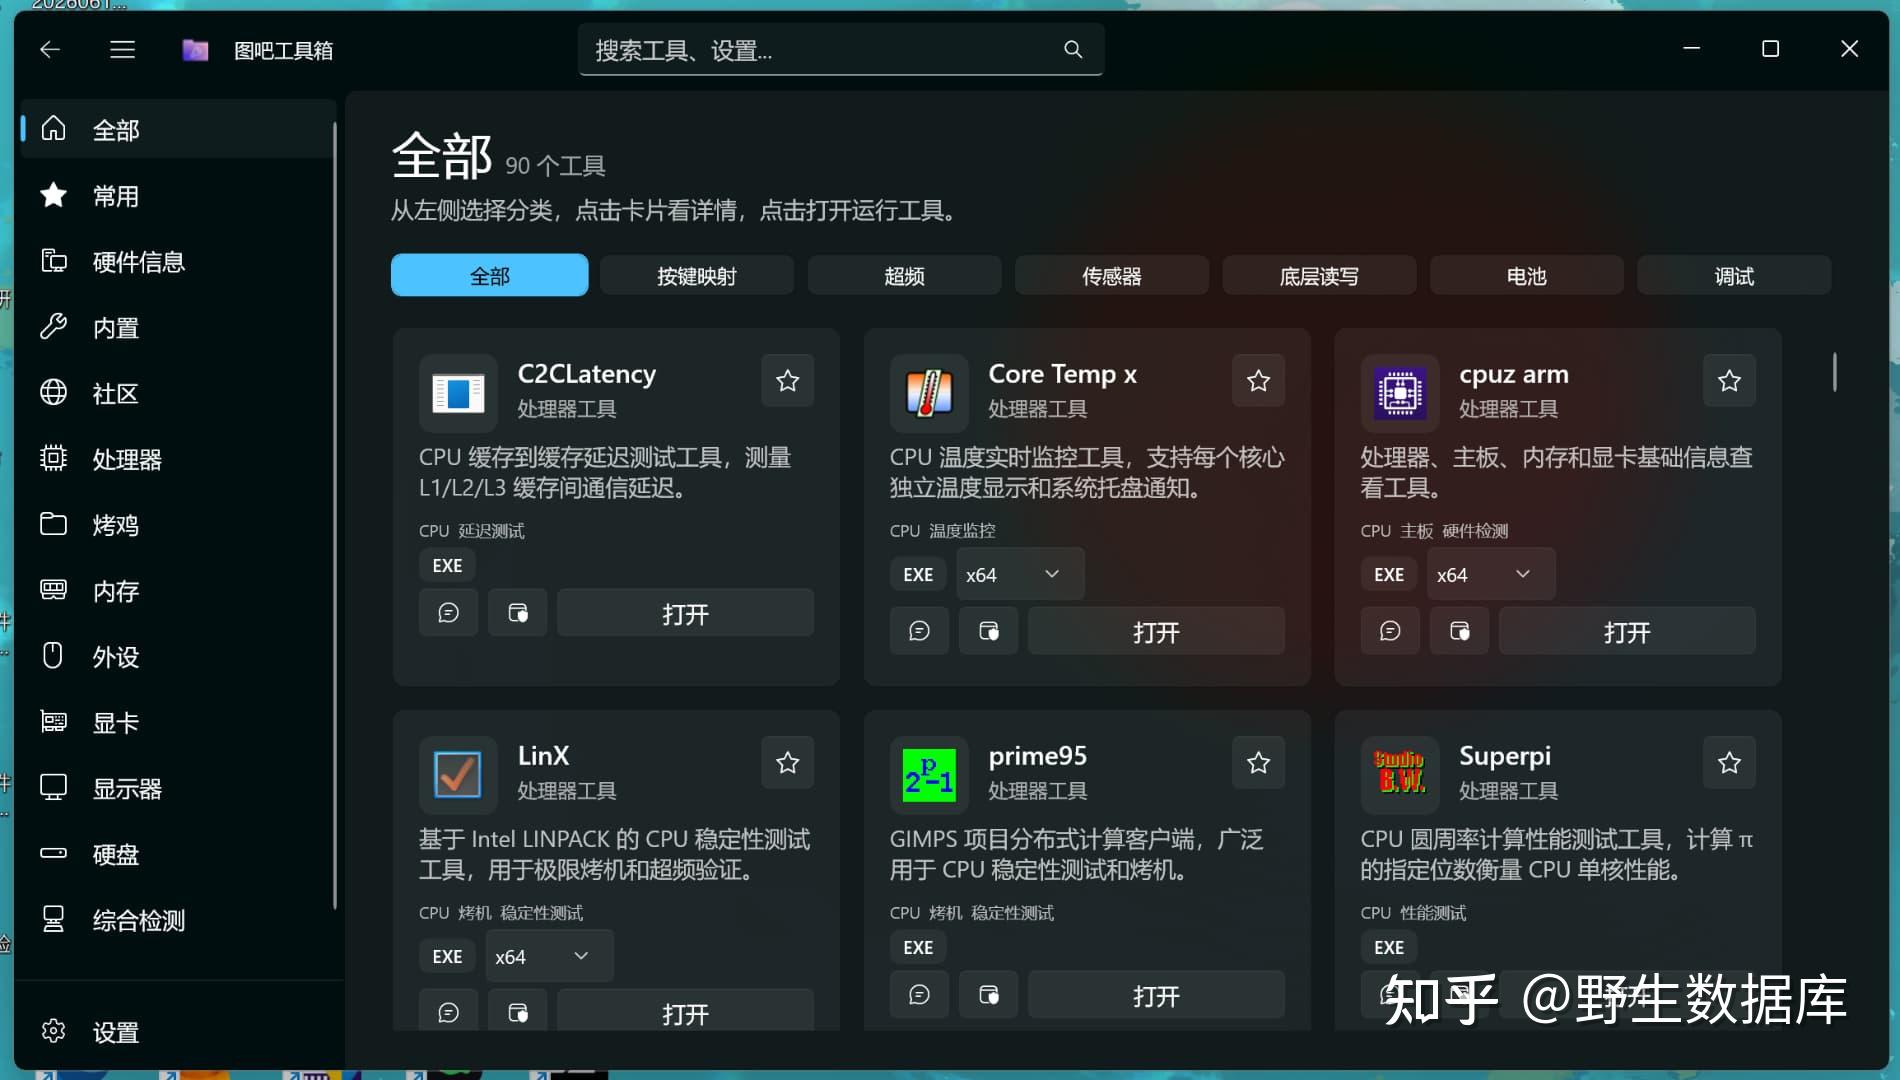The width and height of the screenshot is (1900, 1080).
Task: Click the 内存 memory icon
Action: [x=53, y=590]
